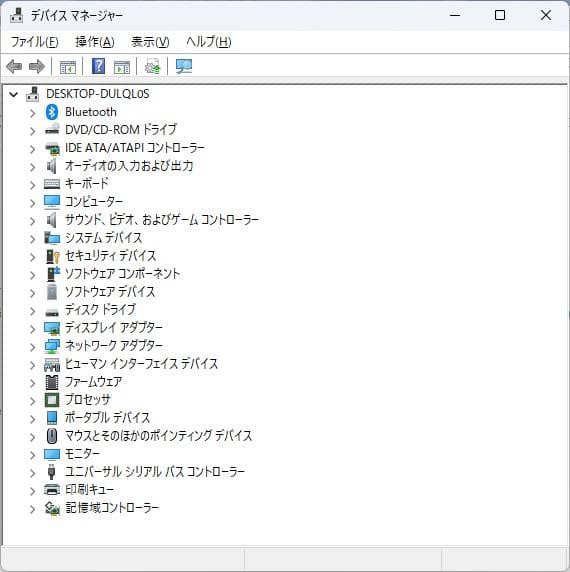Click the Update driver toolbar icon

152,67
